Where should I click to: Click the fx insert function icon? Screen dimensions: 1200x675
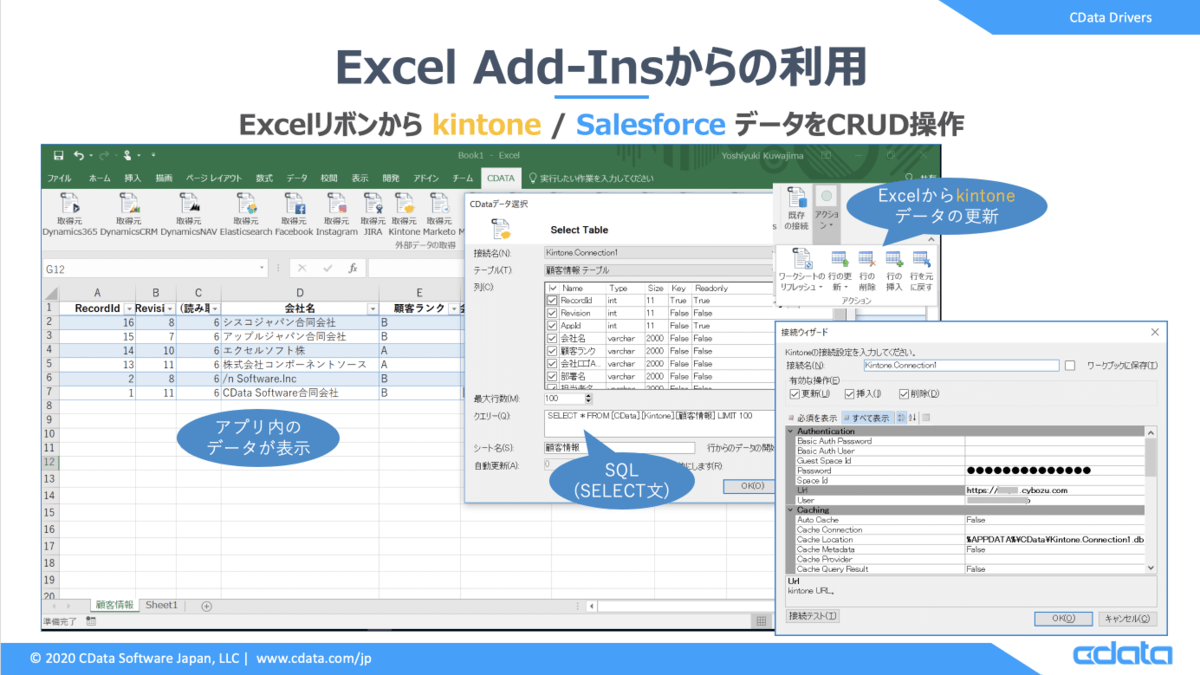click(x=352, y=268)
